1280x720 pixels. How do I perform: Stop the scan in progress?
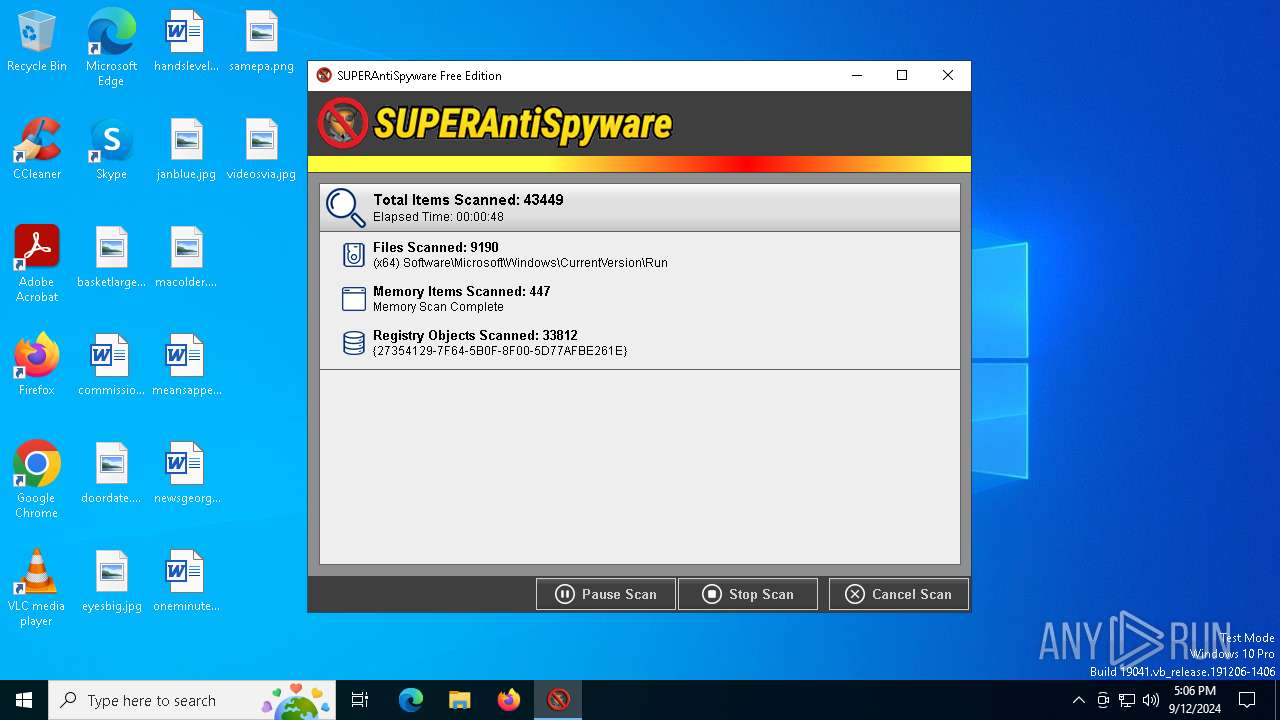748,594
